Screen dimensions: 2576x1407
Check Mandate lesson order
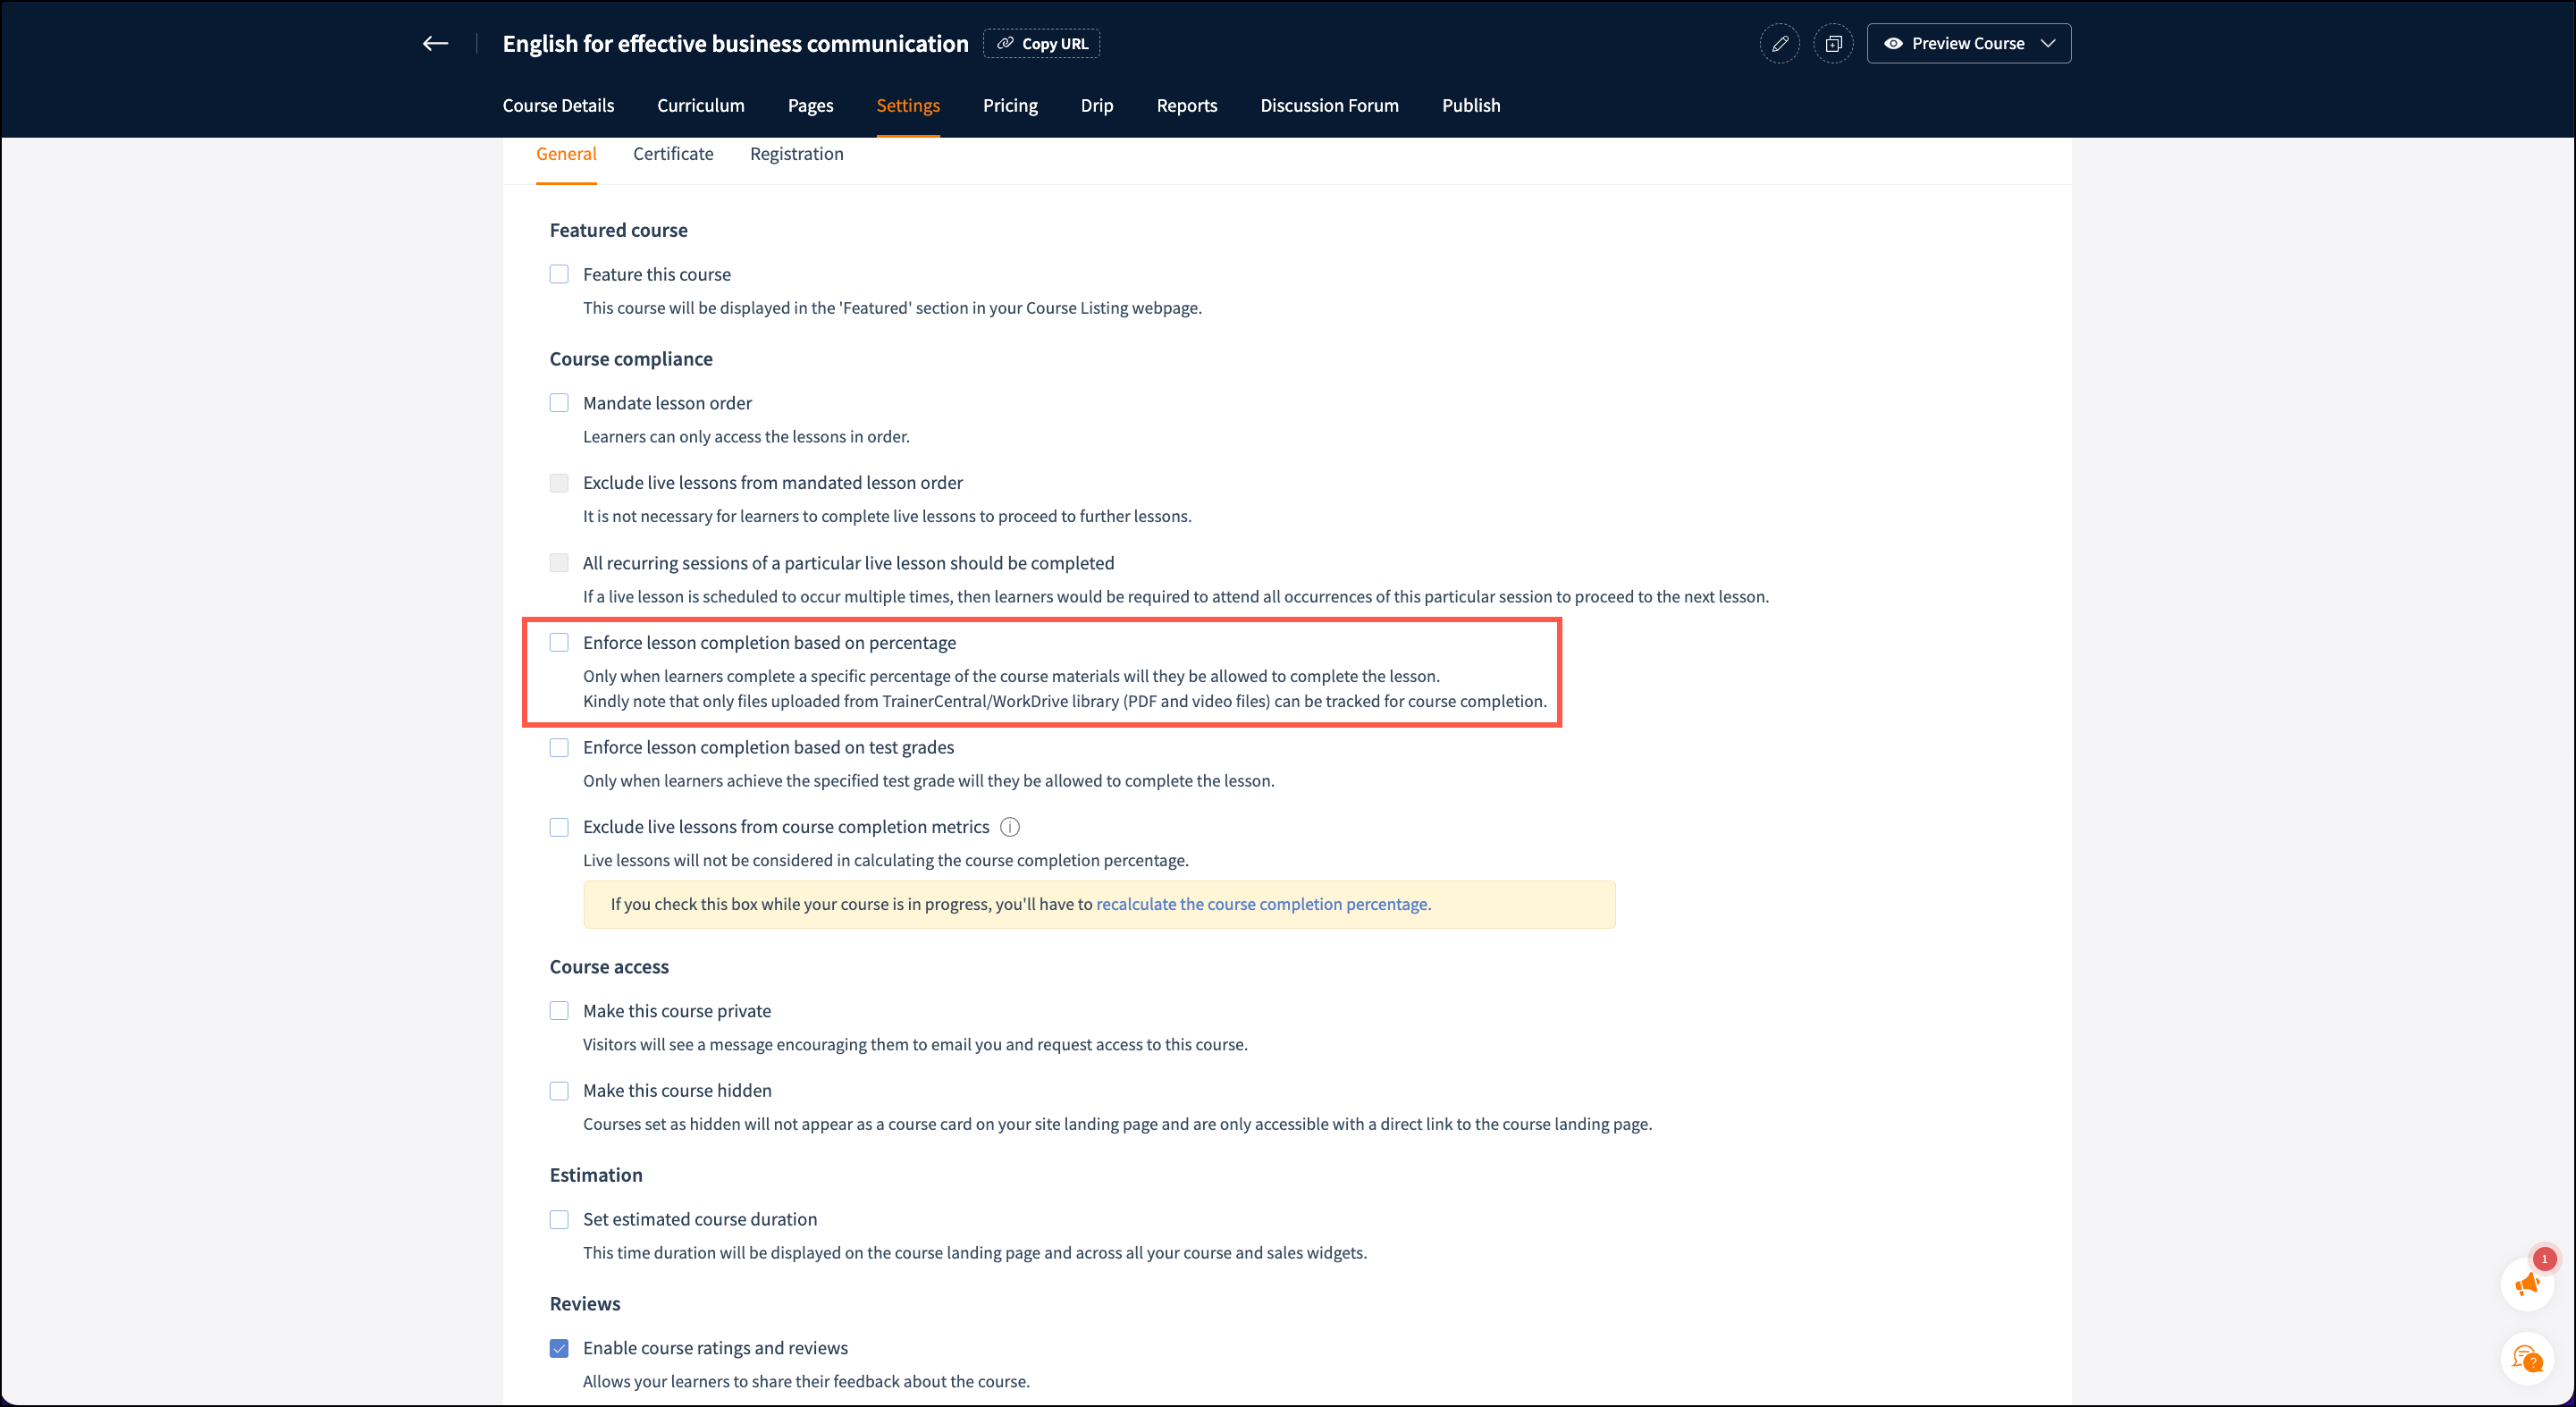point(559,403)
